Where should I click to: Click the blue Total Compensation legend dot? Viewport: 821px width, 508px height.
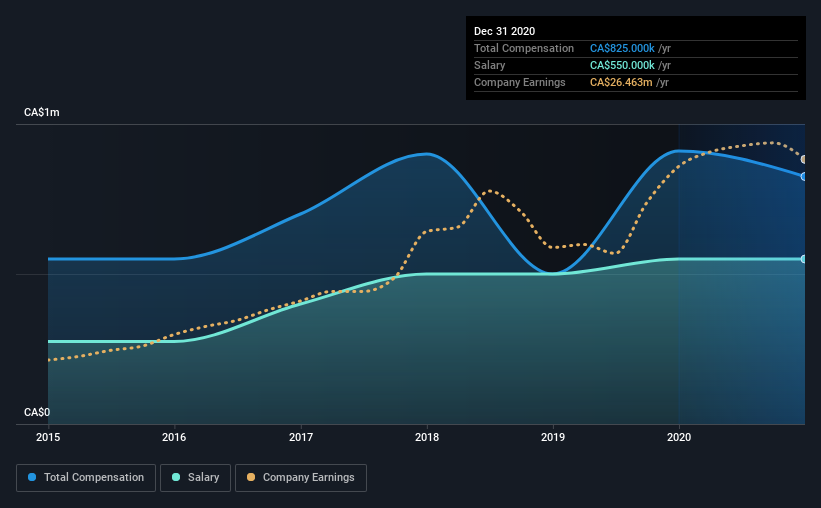click(x=32, y=477)
